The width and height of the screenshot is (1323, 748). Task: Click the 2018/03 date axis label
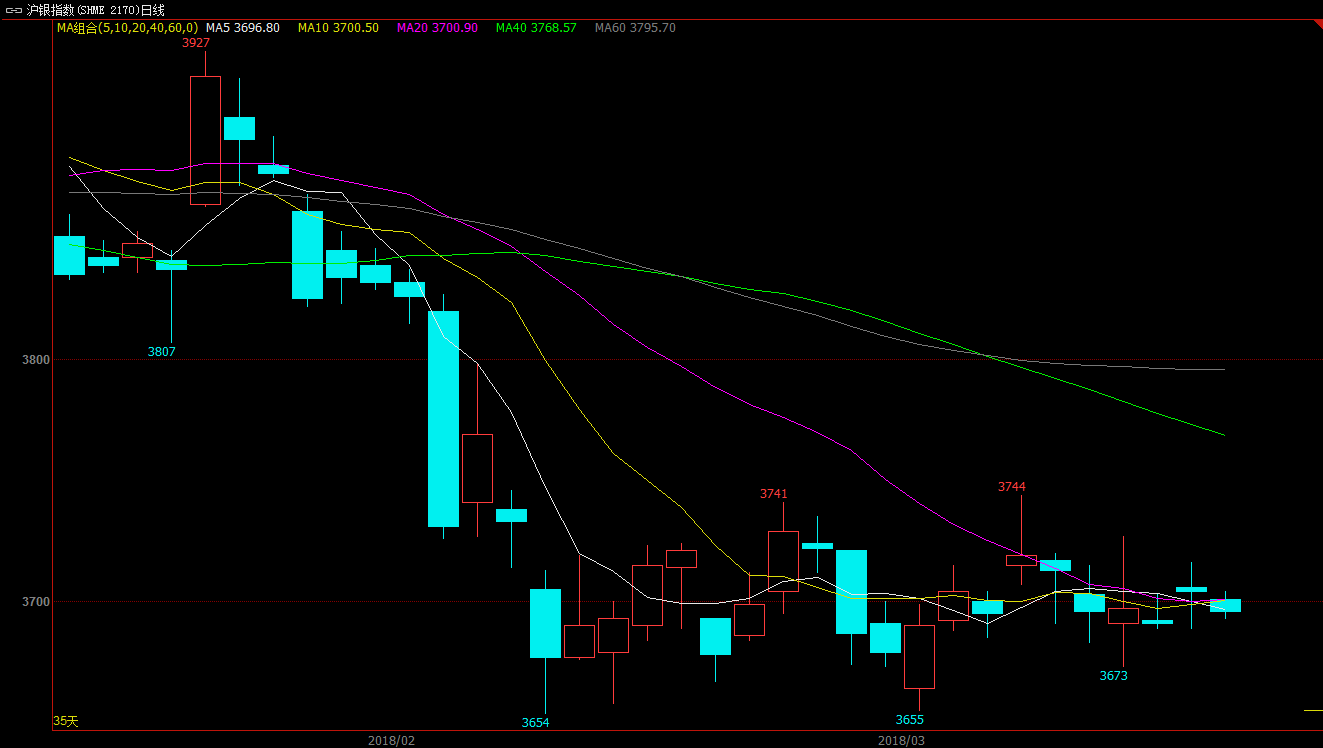point(901,741)
